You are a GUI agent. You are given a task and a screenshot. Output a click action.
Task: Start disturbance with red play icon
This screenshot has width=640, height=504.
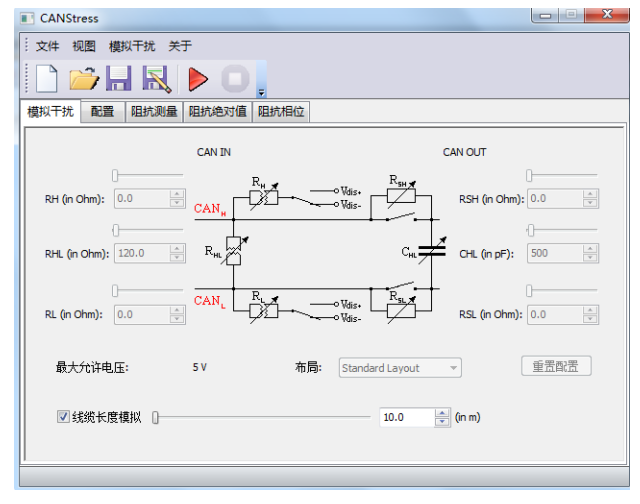point(198,79)
